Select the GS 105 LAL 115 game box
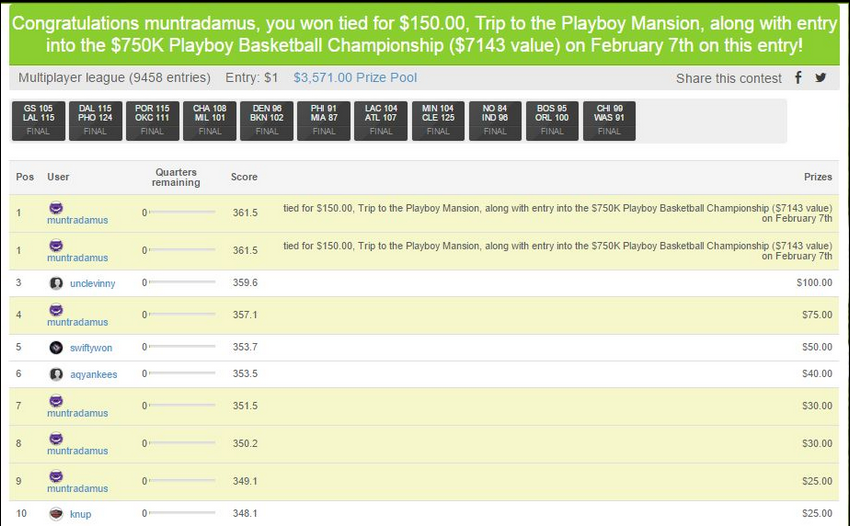 (x=38, y=120)
